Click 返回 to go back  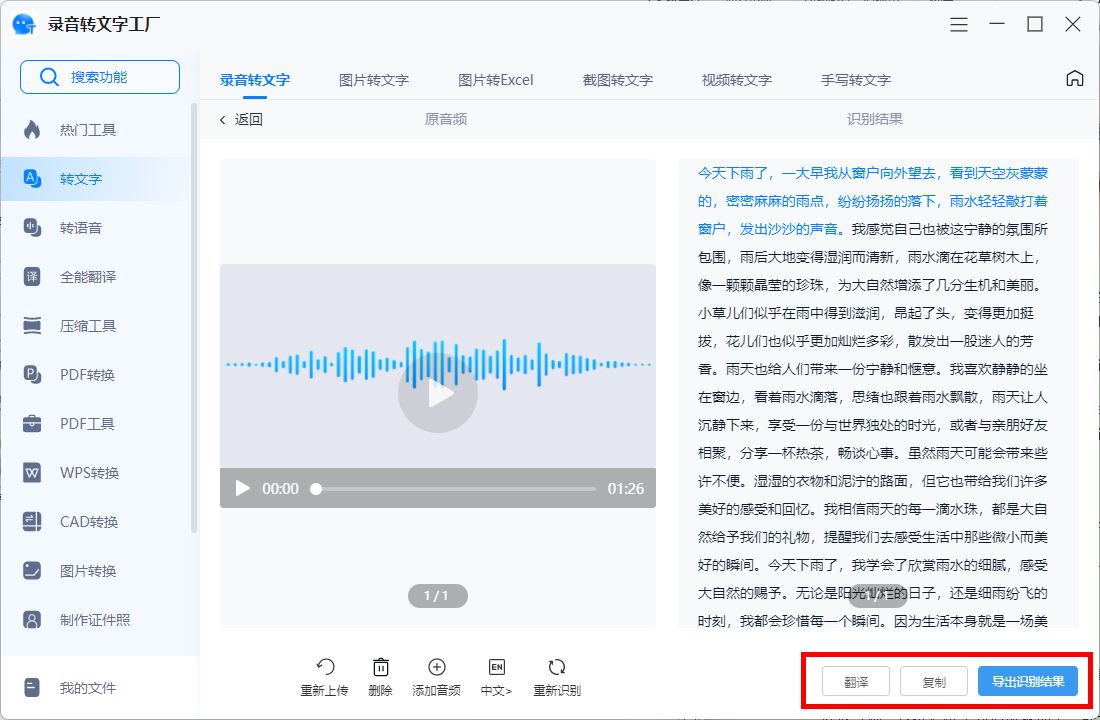pos(241,119)
